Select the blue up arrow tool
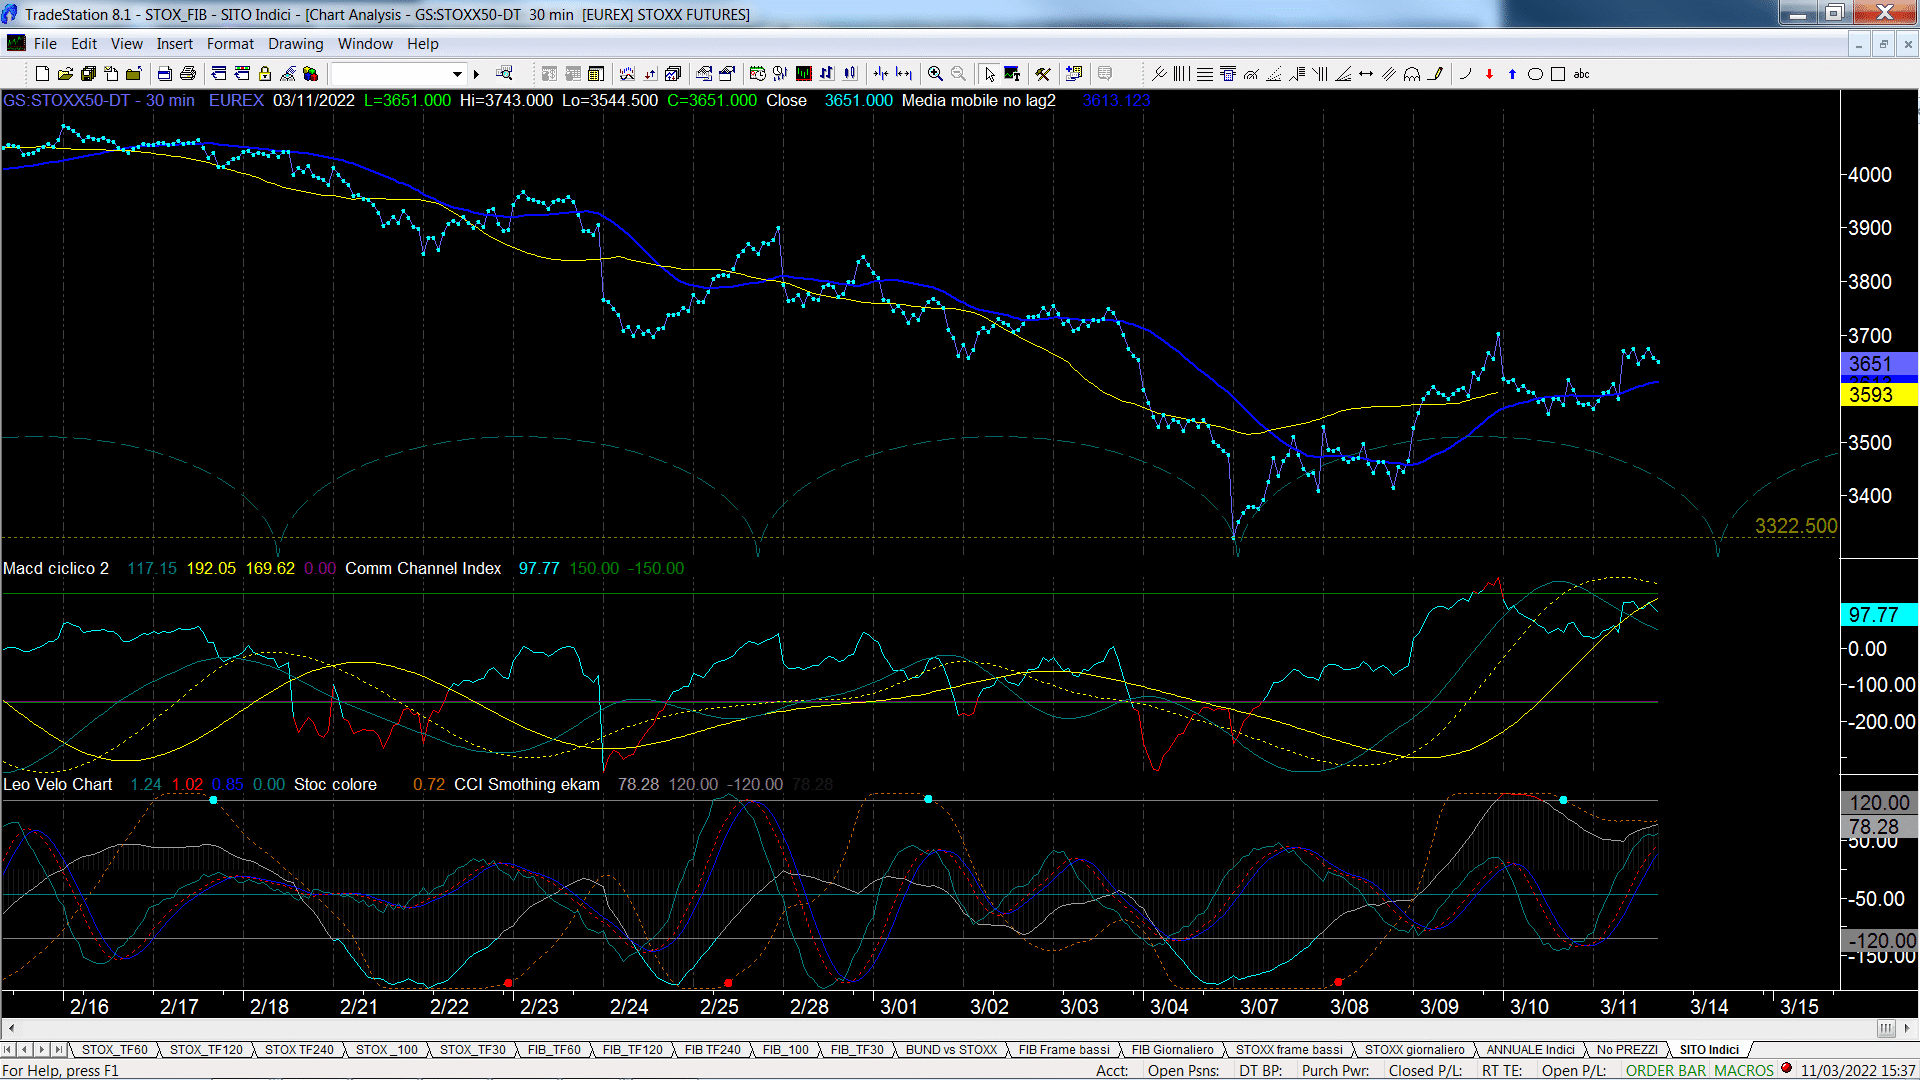The image size is (1920, 1080). (x=1512, y=74)
